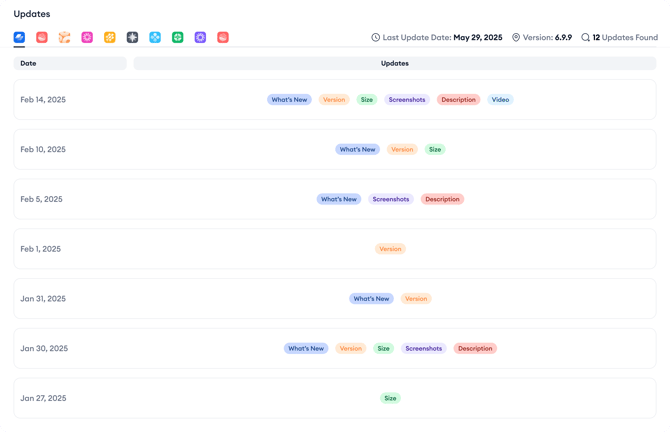Viewport: 670px width, 432px height.
Task: Select the Version tag on Feb 1, 2025
Action: [390, 249]
